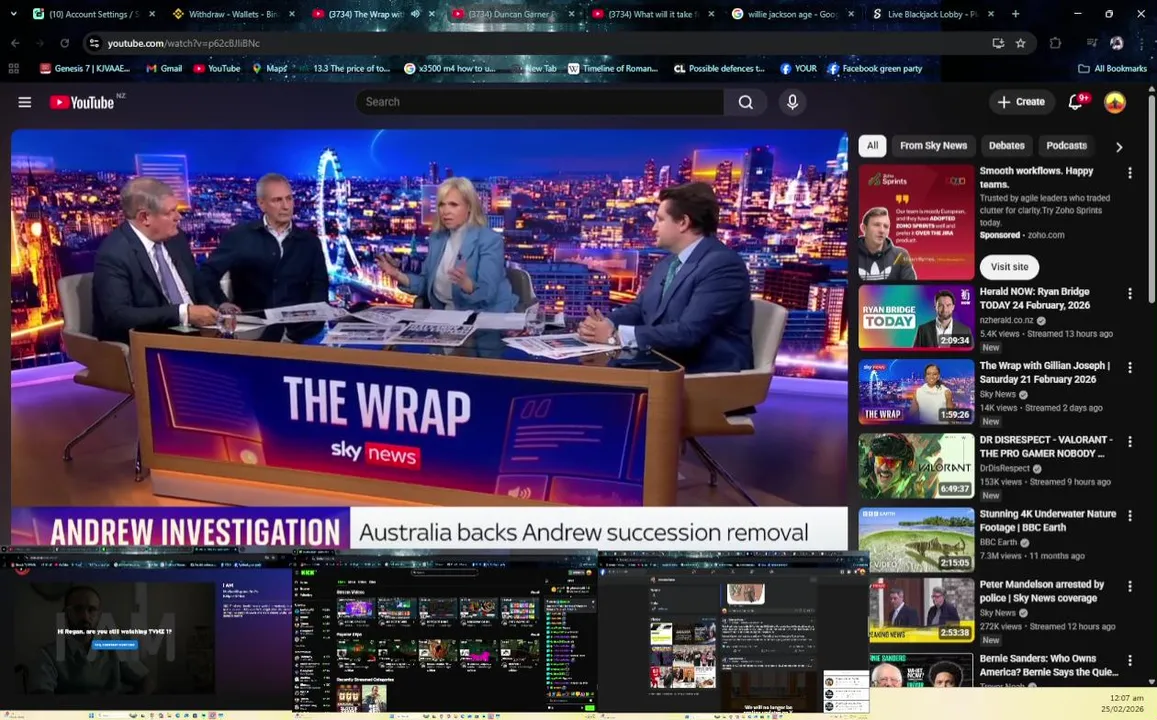The image size is (1157, 720).
Task: Go back to the previous page
Action: tap(15, 44)
